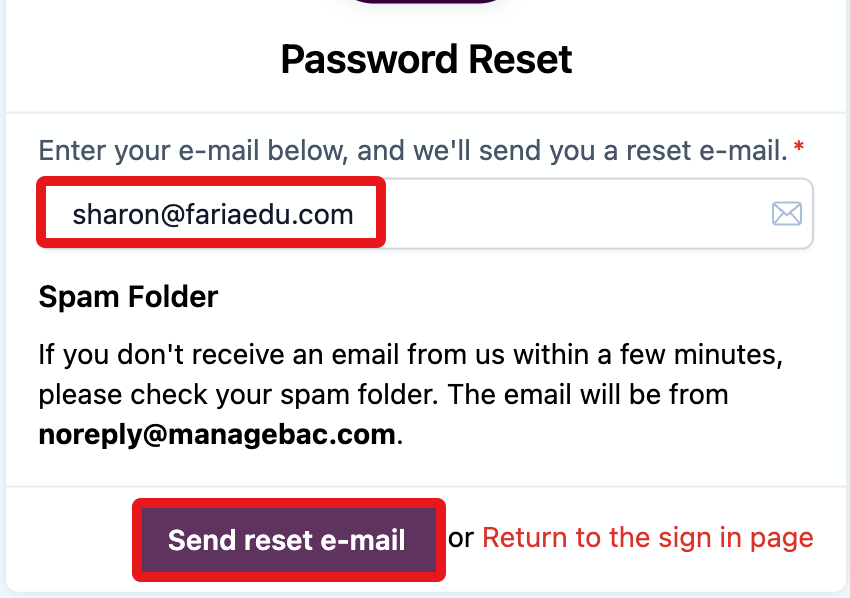The image size is (850, 598).
Task: Click "we'll send you a reset e-mail" text
Action: click(601, 153)
